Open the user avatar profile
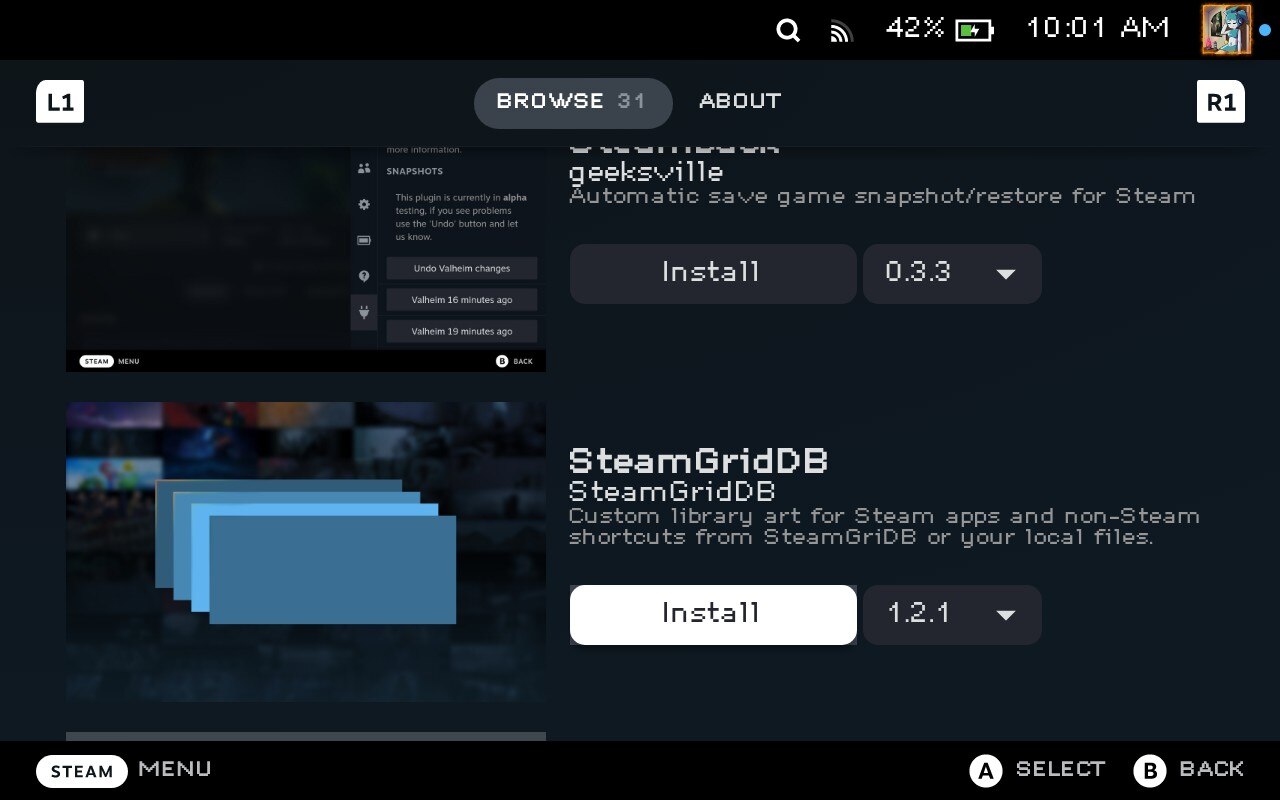1280x800 pixels. click(1226, 29)
